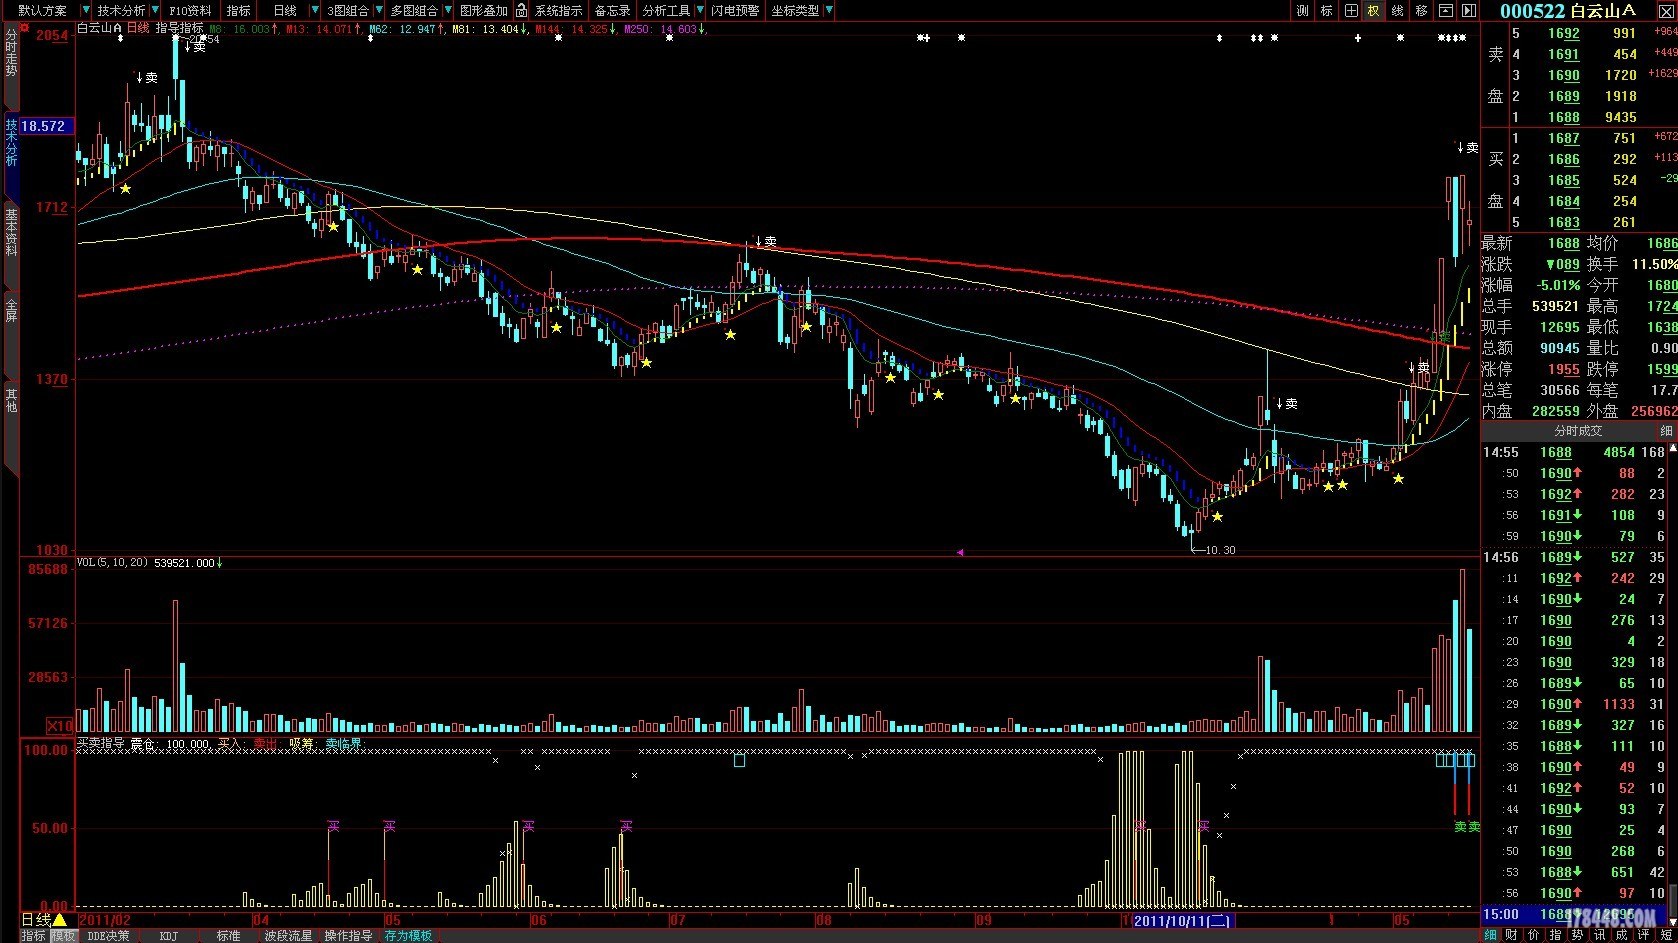The image size is (1678, 943).
Task: Click the VOL(5,10,20) indicator label
Action: 113,563
